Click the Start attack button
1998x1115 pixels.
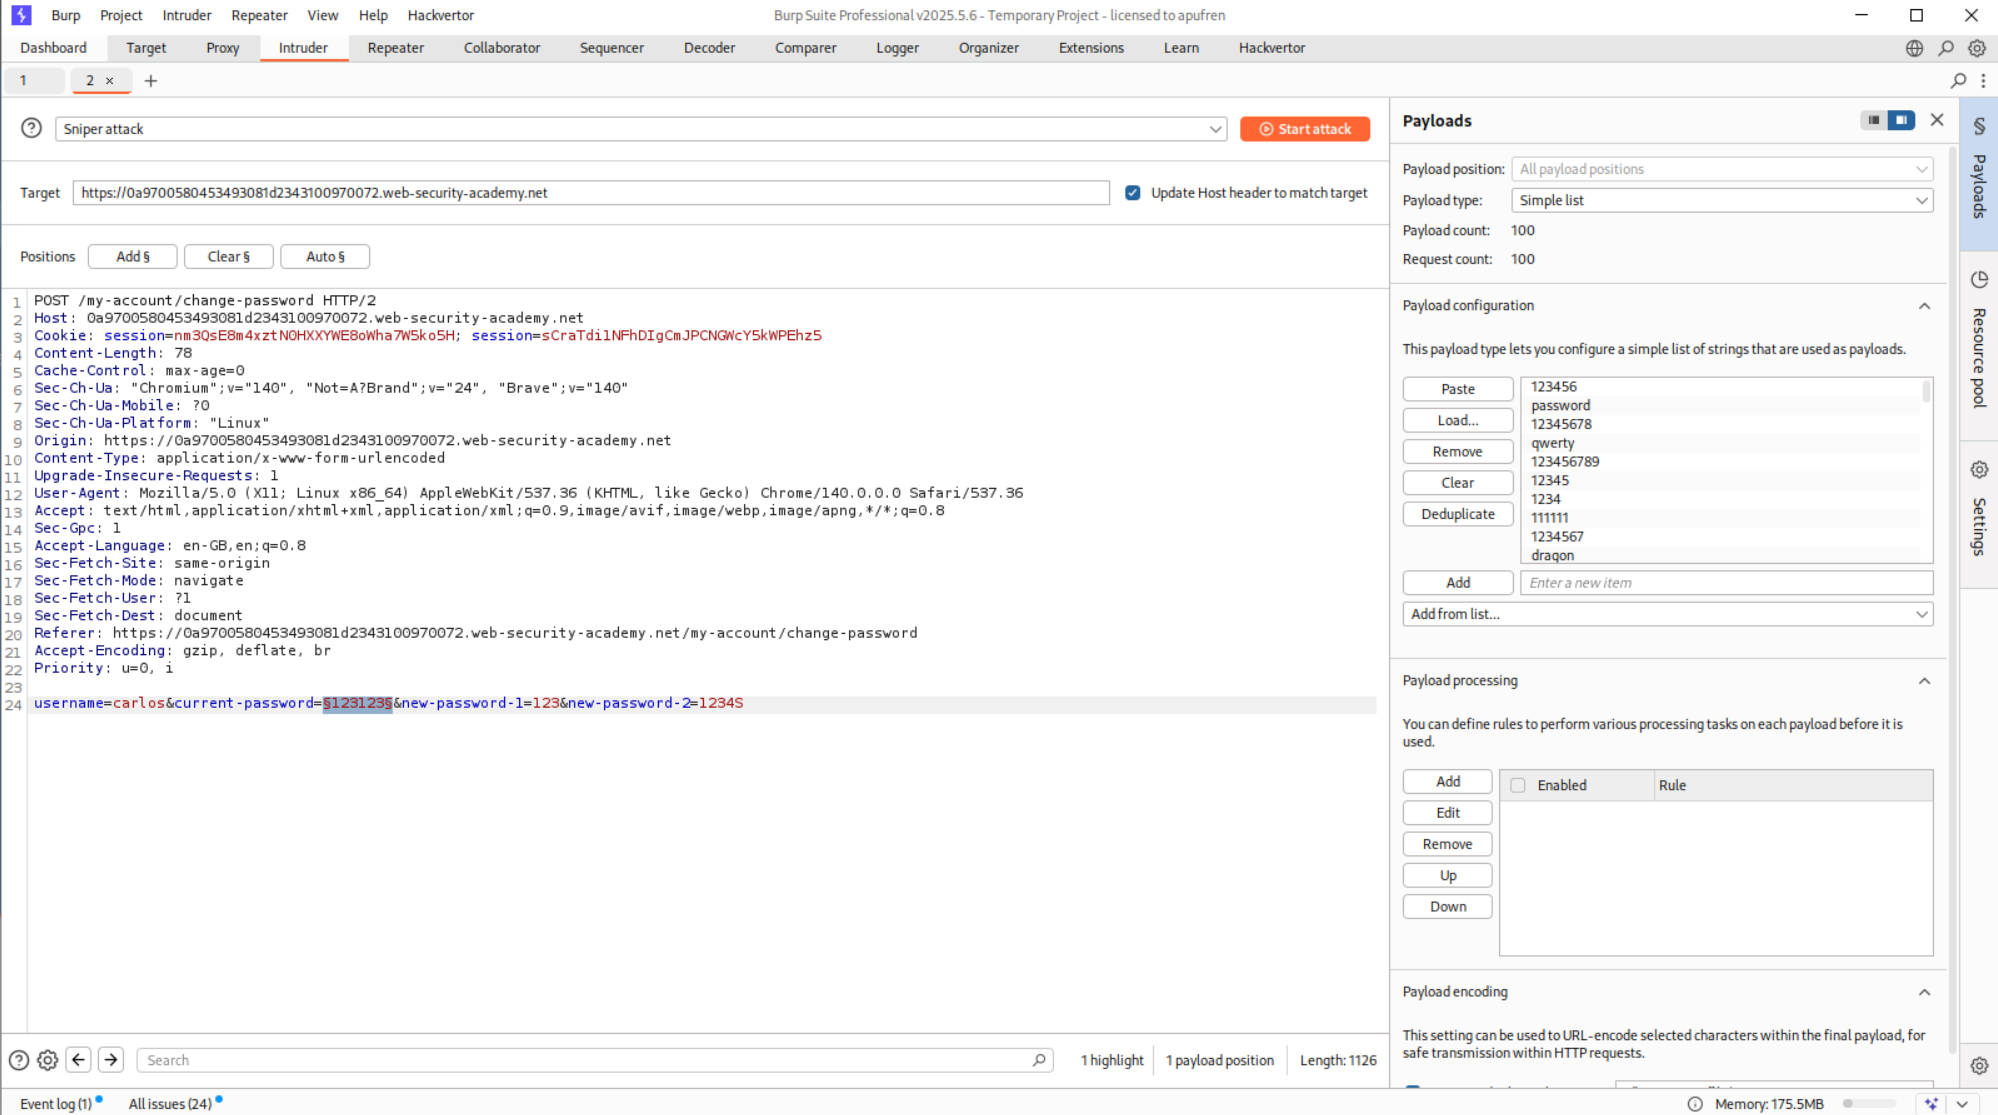click(1304, 129)
